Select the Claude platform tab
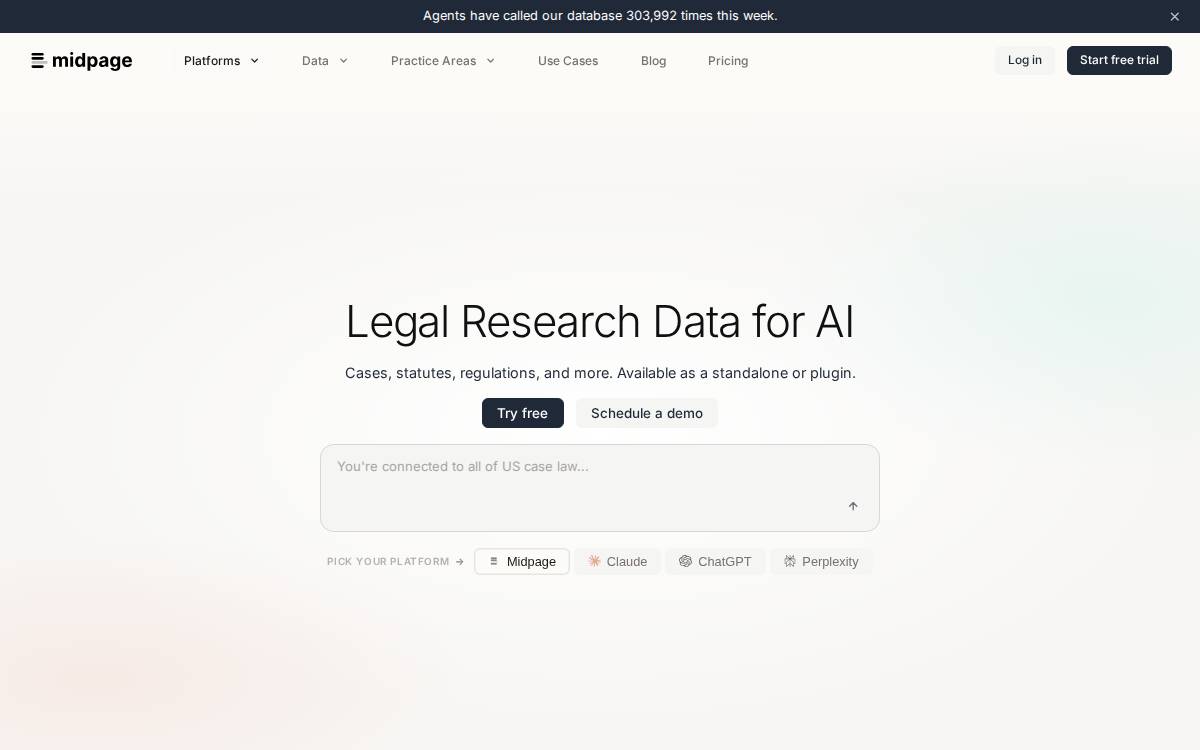The height and width of the screenshot is (750, 1200). point(618,562)
